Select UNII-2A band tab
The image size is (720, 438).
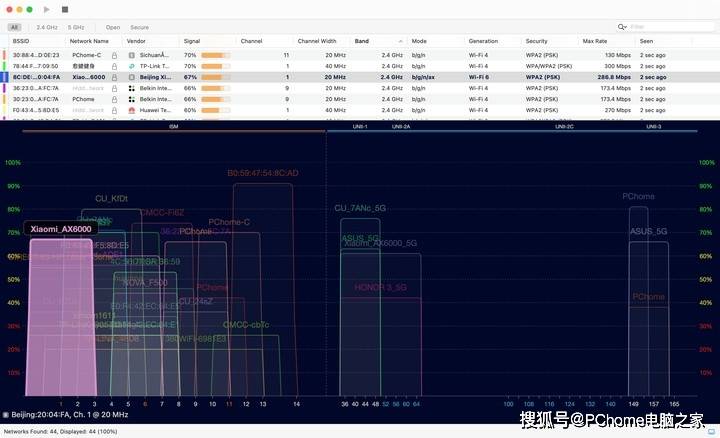tap(401, 127)
